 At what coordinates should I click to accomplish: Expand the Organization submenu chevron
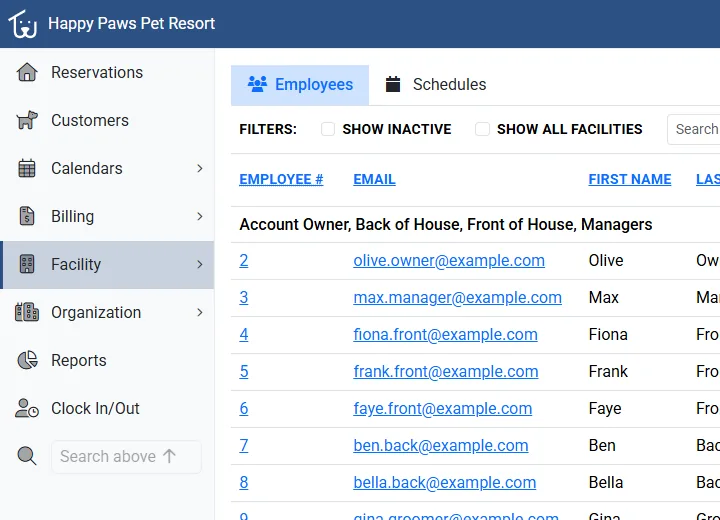(x=200, y=312)
